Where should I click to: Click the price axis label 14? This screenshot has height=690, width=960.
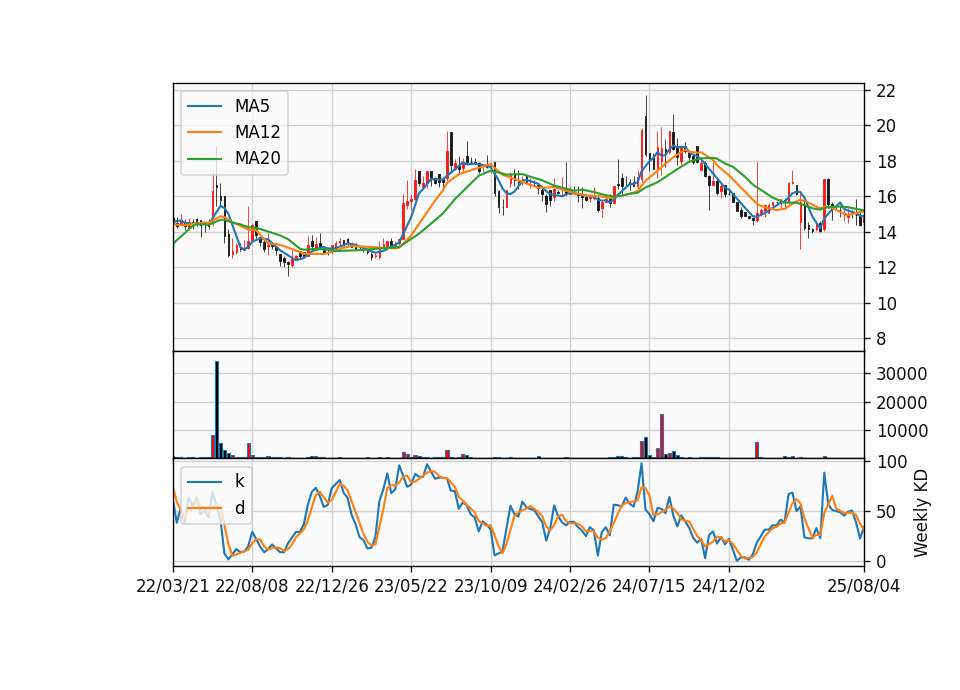click(x=886, y=233)
